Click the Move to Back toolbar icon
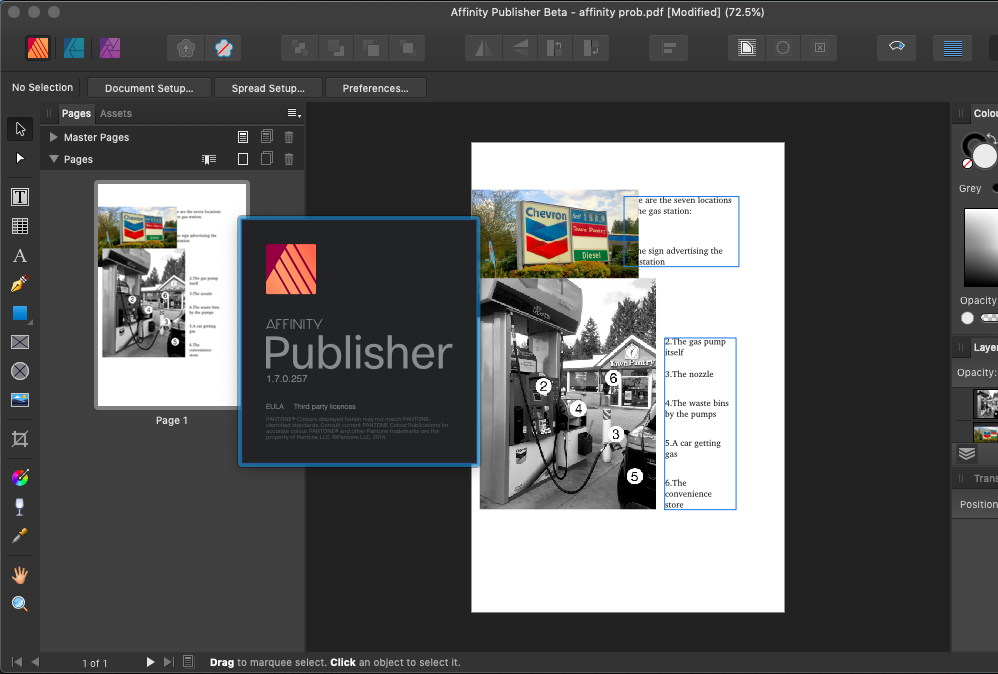998x674 pixels. (x=299, y=48)
